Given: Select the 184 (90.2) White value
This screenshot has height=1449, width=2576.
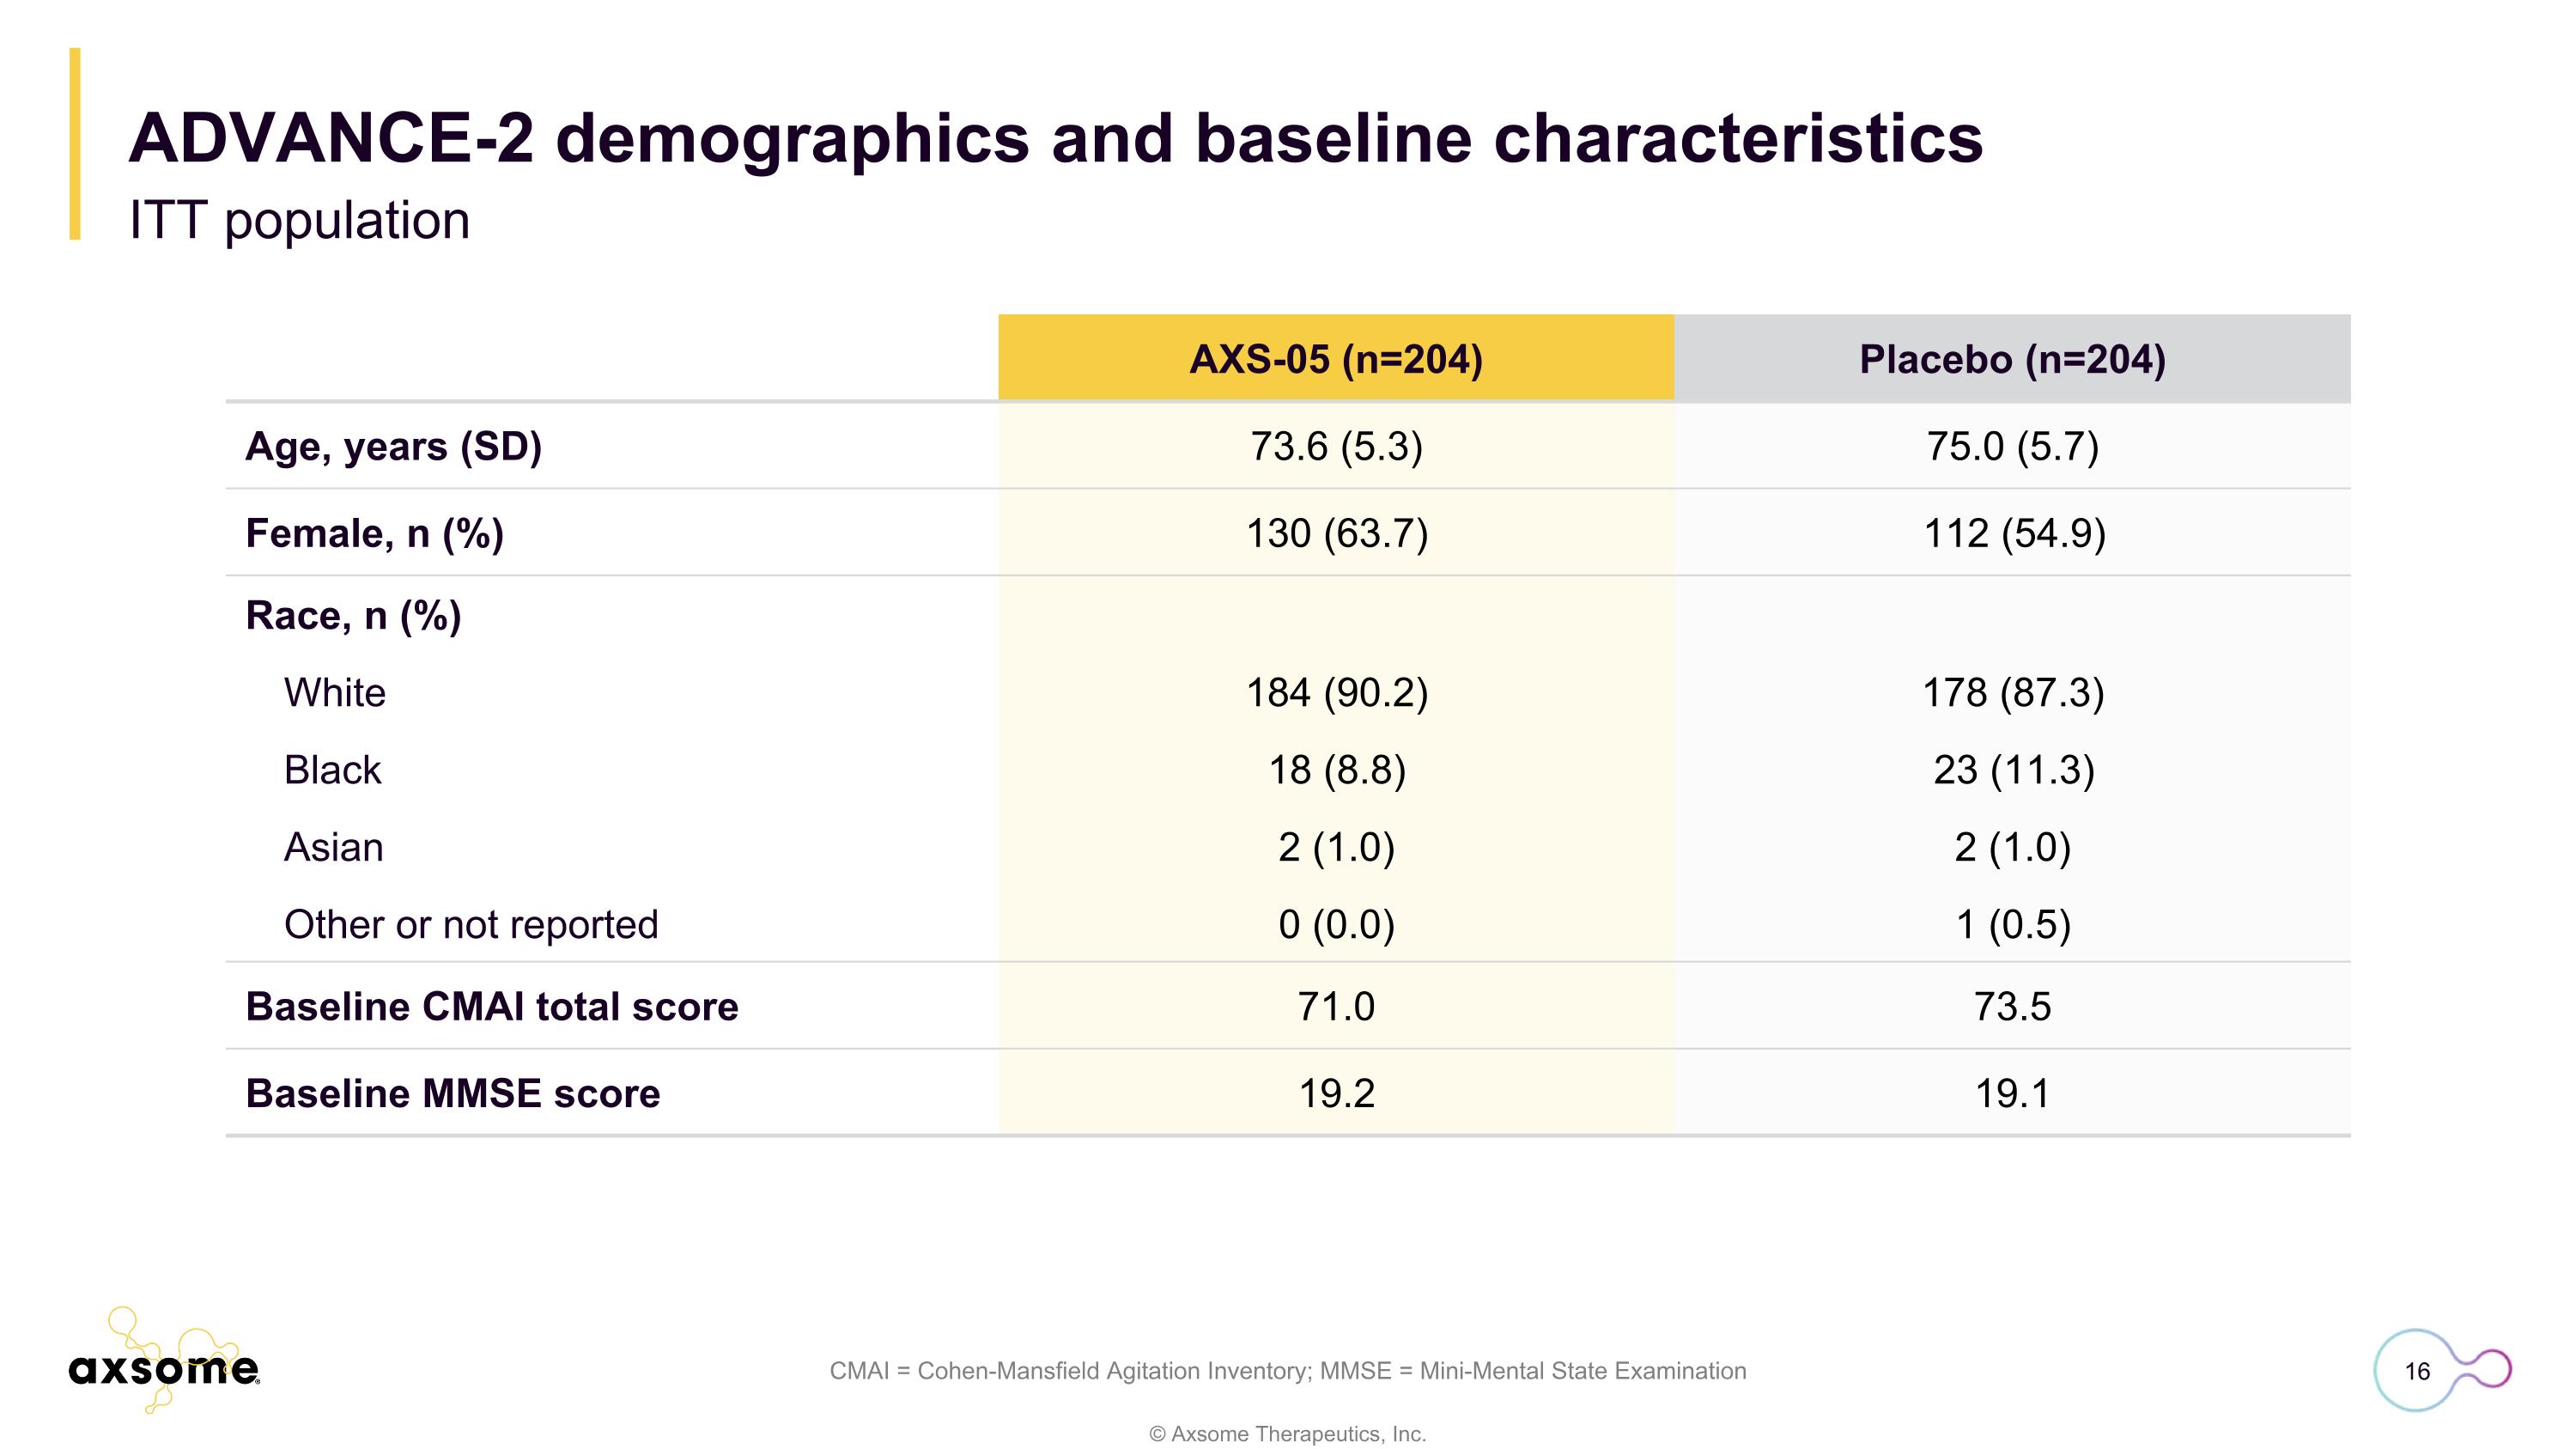Looking at the screenshot, I should pyautogui.click(x=1336, y=692).
